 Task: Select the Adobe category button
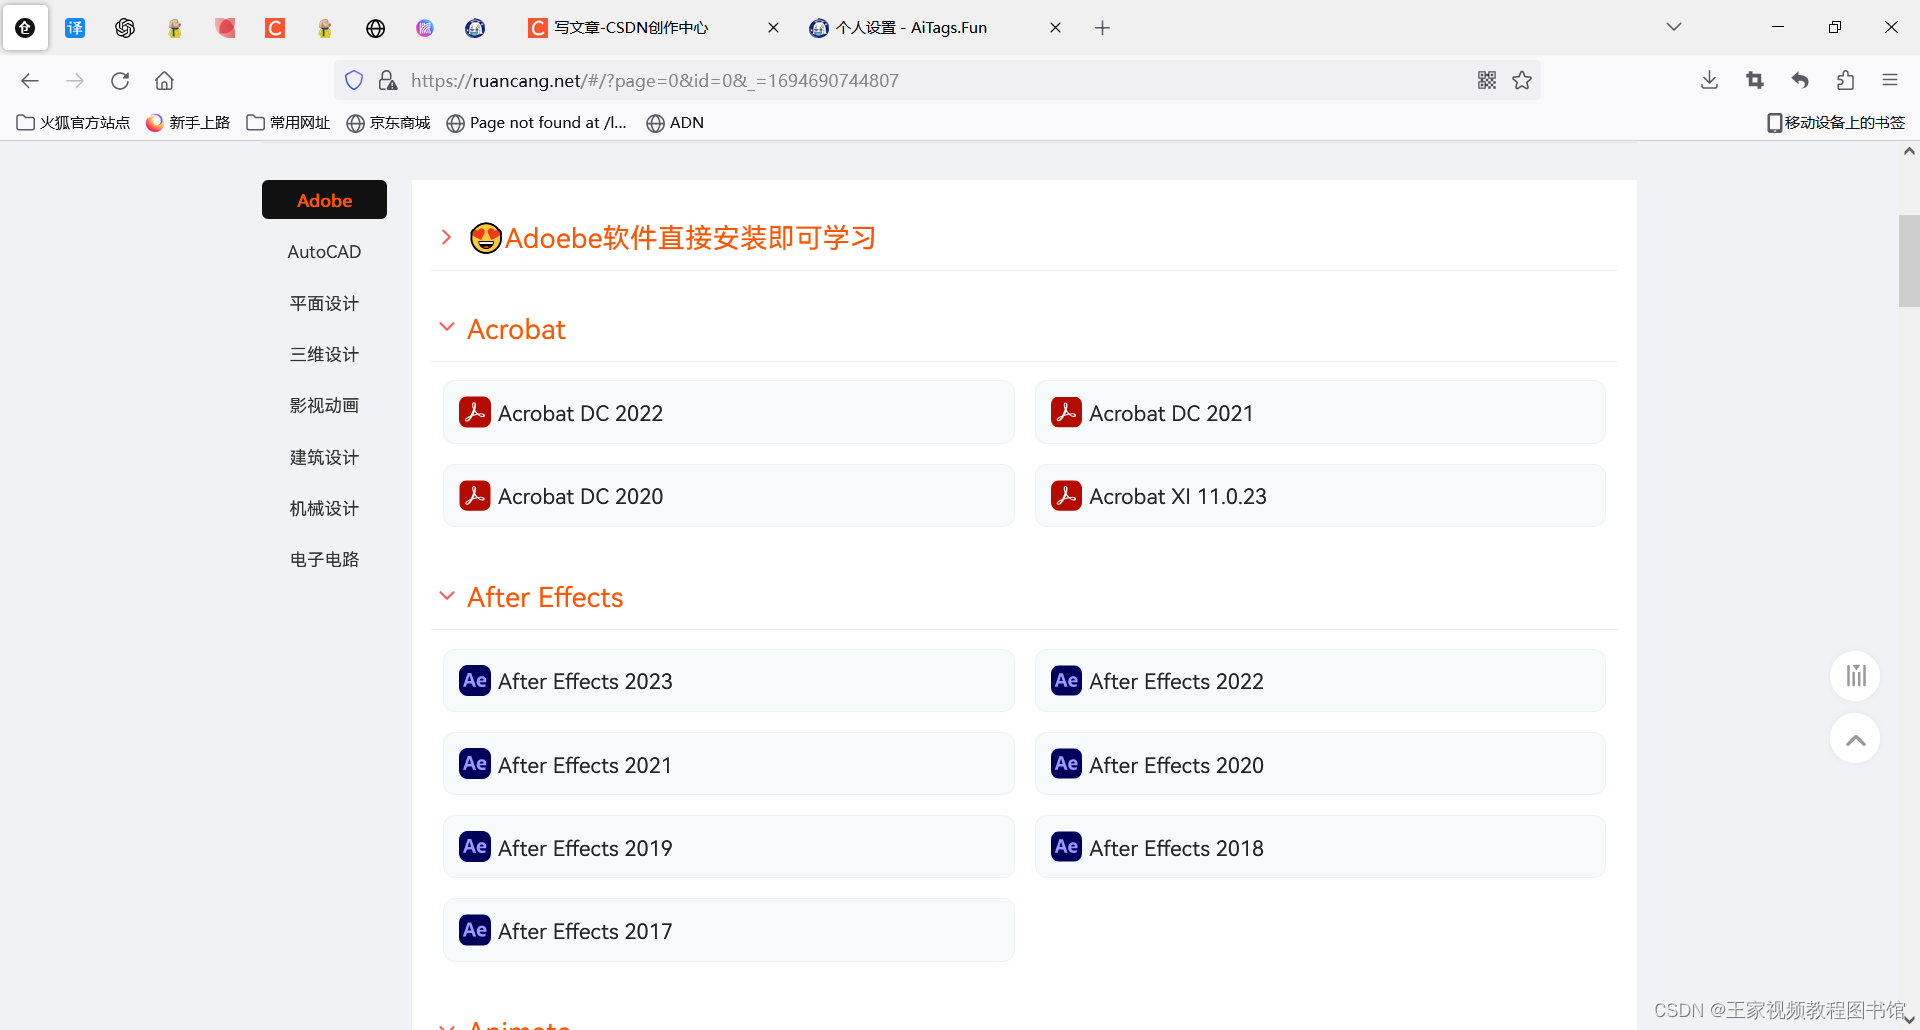click(x=323, y=199)
